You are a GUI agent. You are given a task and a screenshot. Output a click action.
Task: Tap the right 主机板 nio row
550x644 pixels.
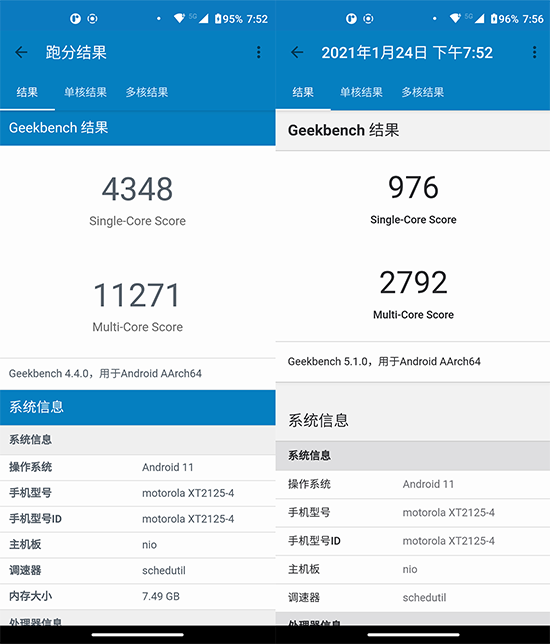click(x=413, y=569)
